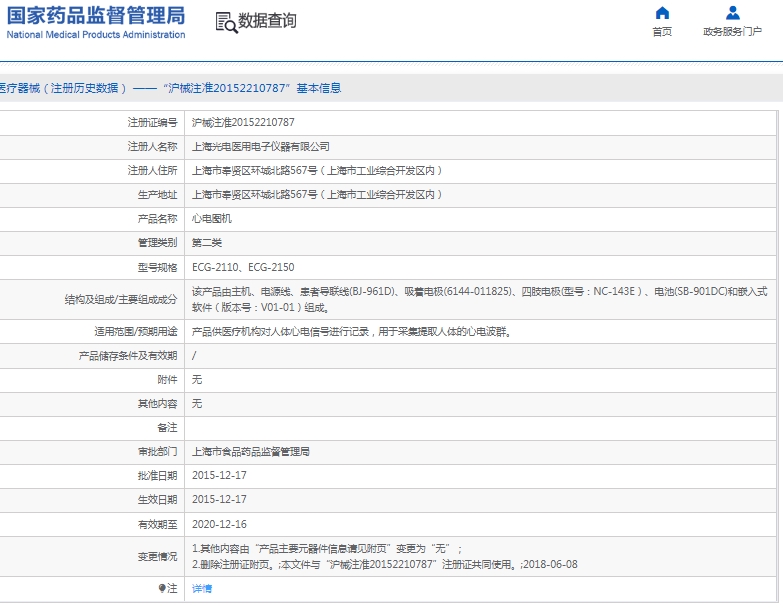The image size is (783, 609).
Task: Click the 政务服务门户 label
Action: click(x=733, y=32)
